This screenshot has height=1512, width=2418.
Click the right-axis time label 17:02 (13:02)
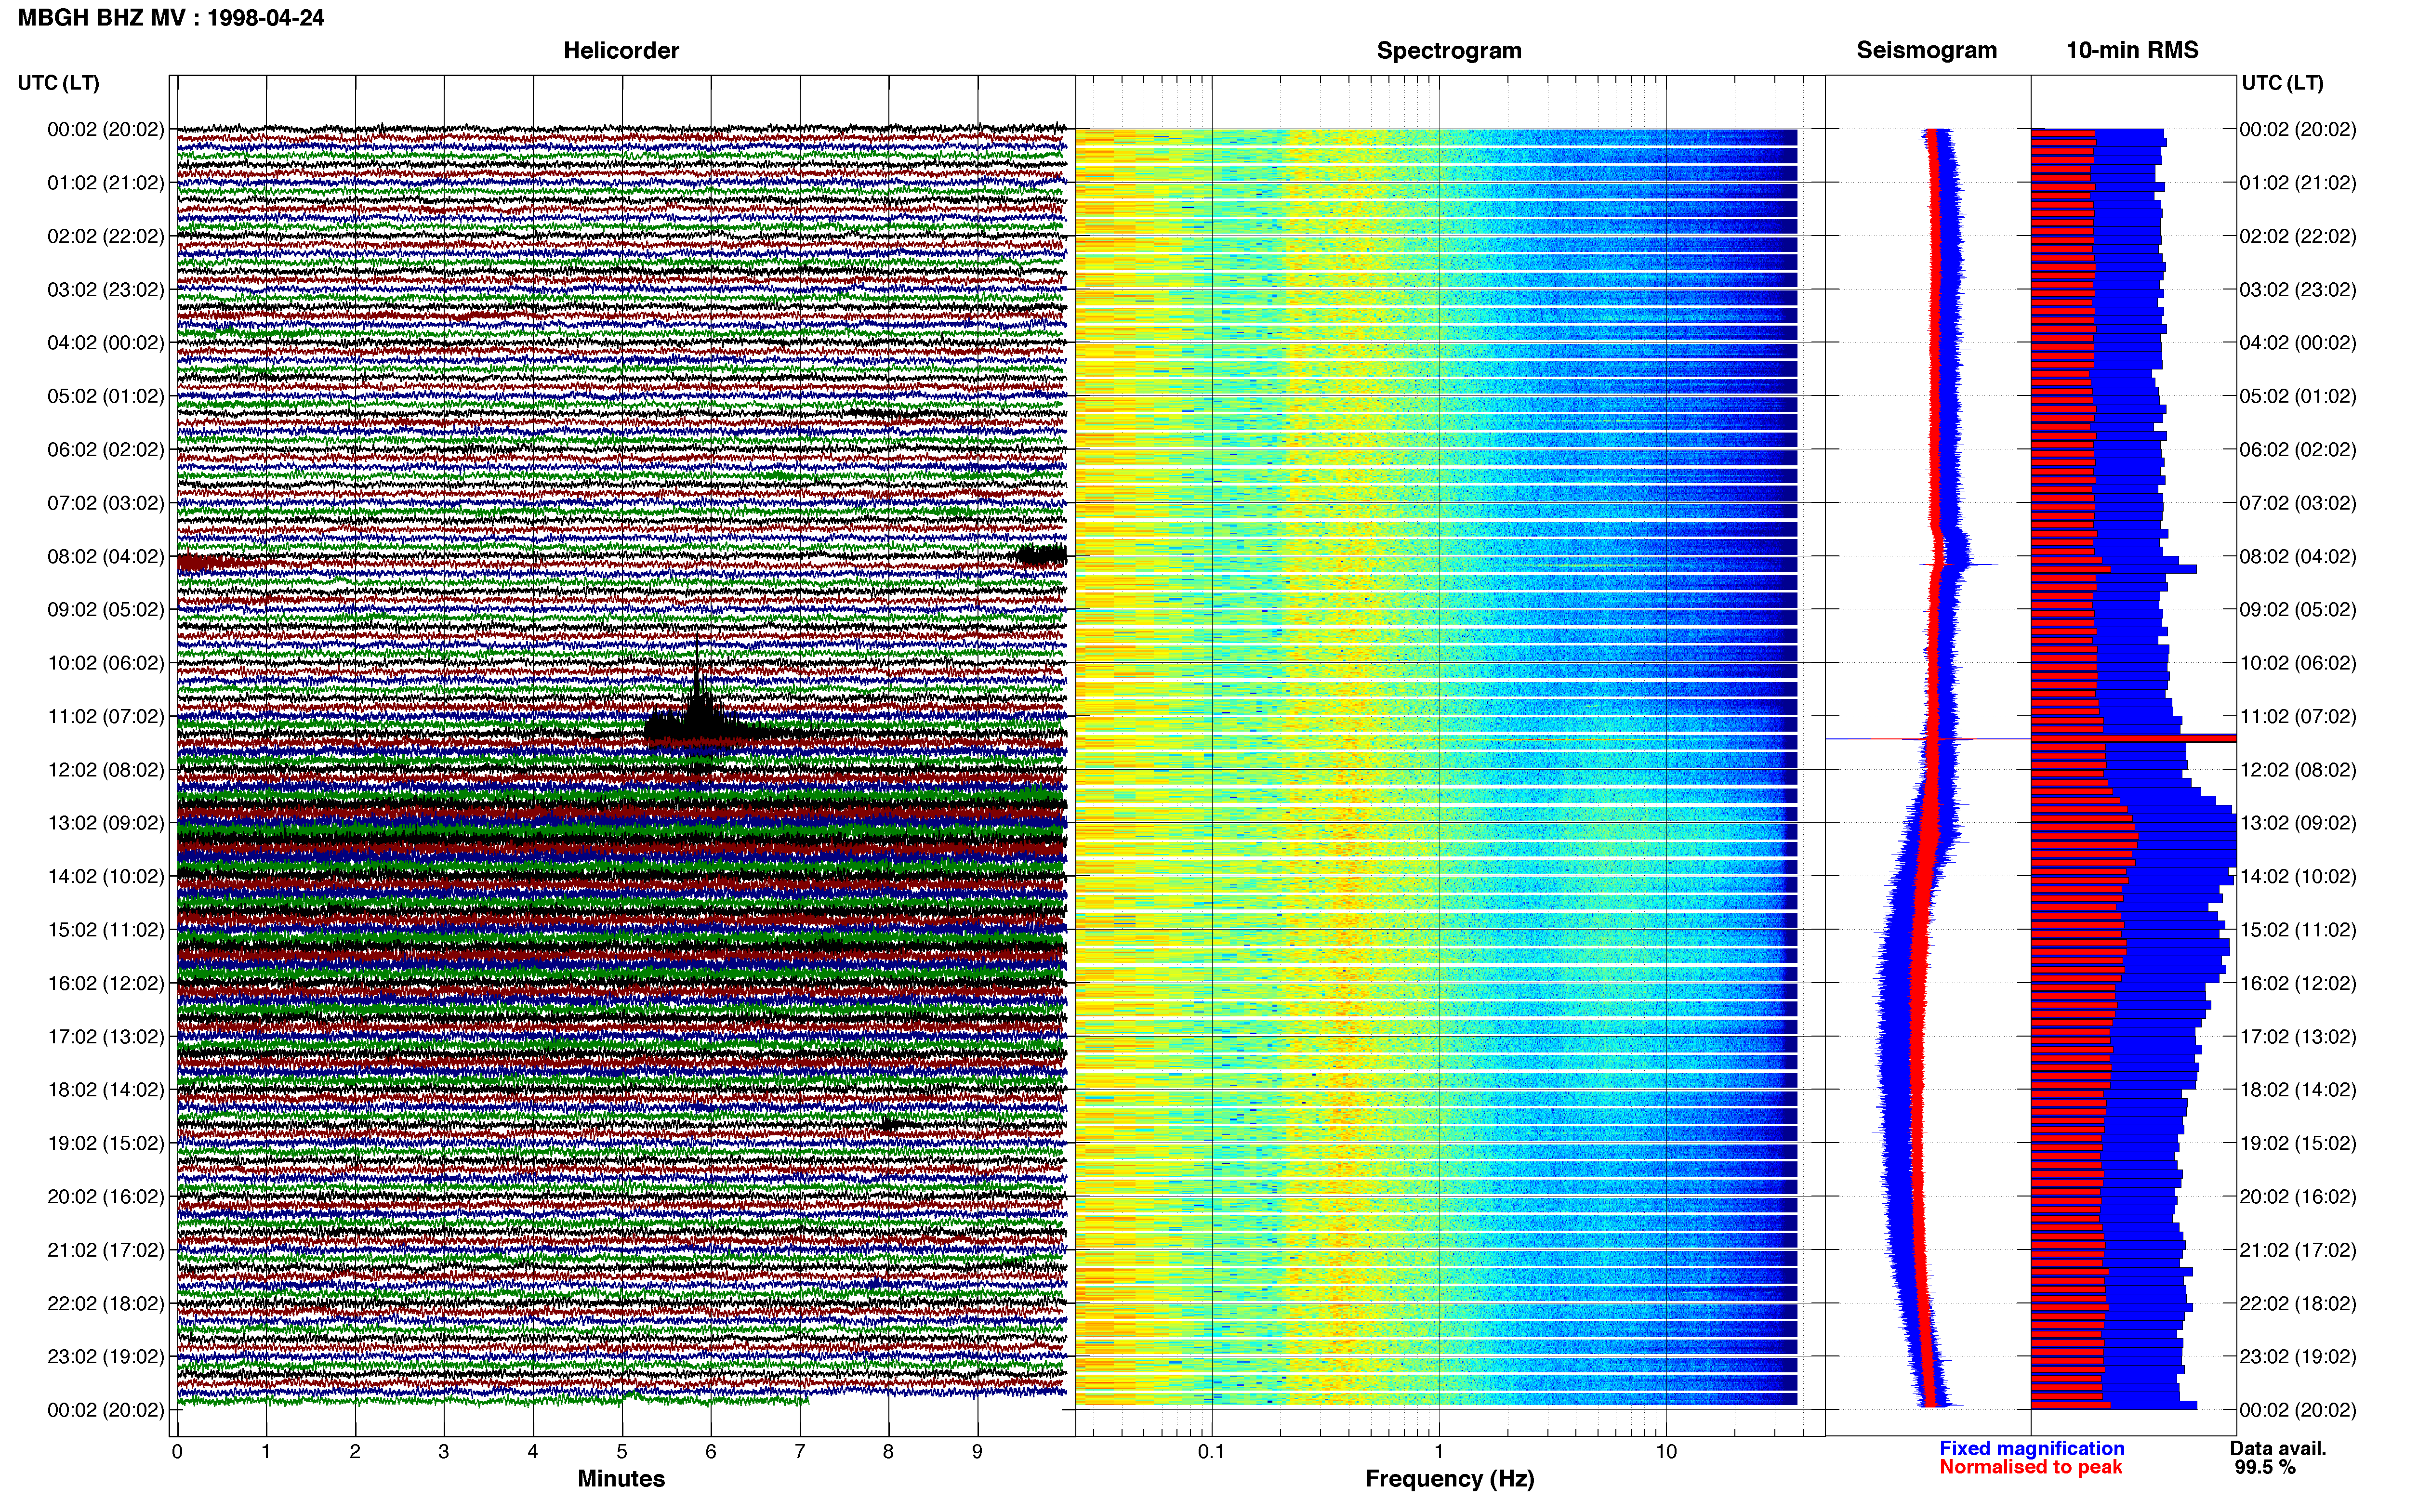point(2298,1036)
